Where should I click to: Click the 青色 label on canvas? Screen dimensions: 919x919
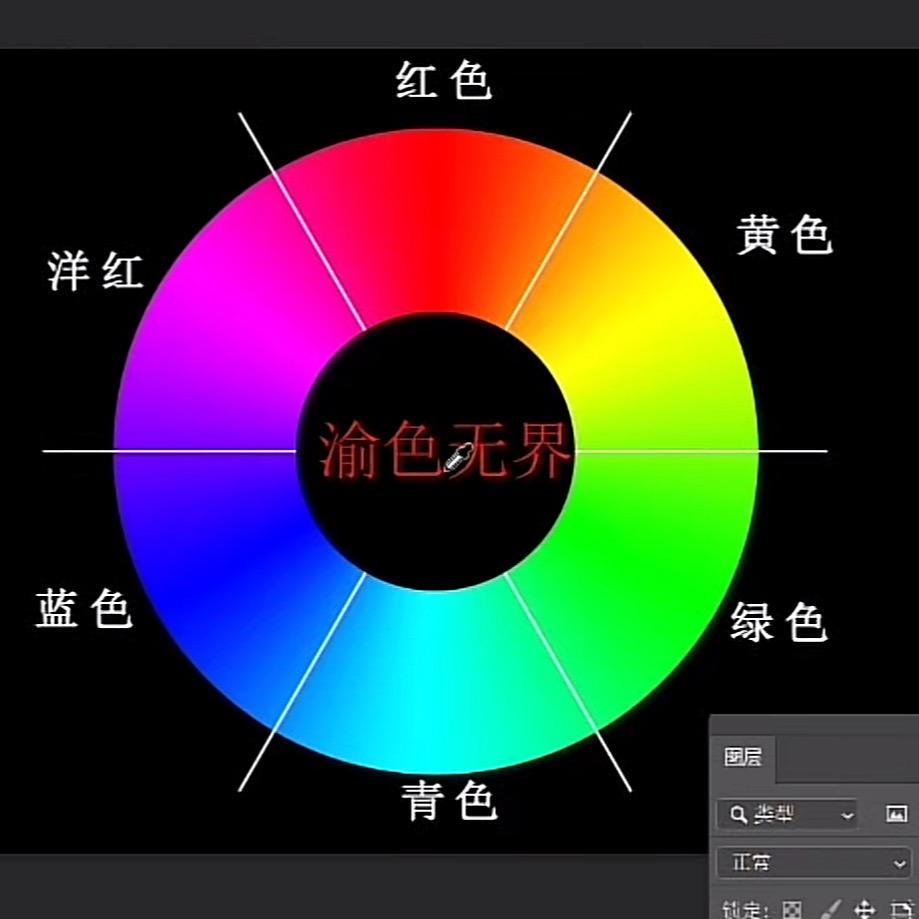(x=450, y=801)
